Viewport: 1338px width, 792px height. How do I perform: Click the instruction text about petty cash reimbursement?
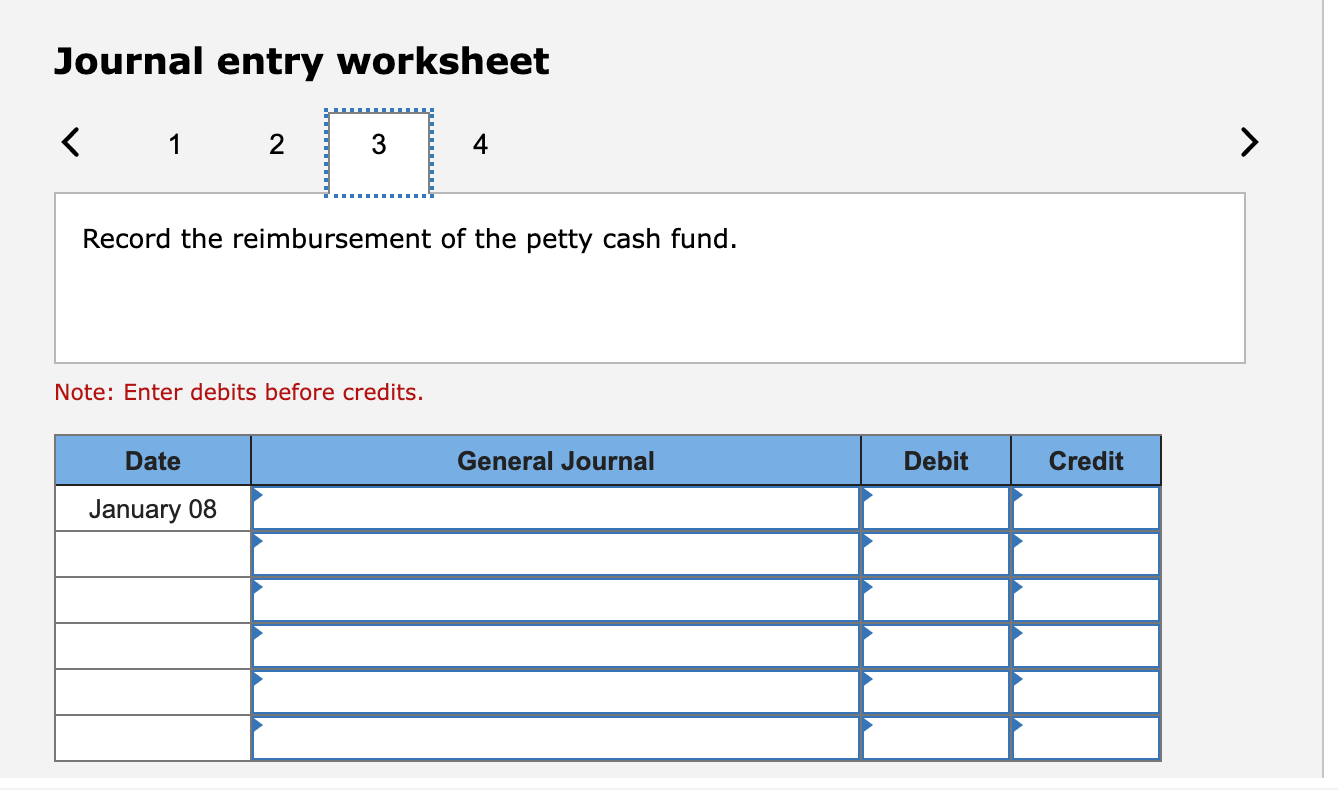coord(410,239)
